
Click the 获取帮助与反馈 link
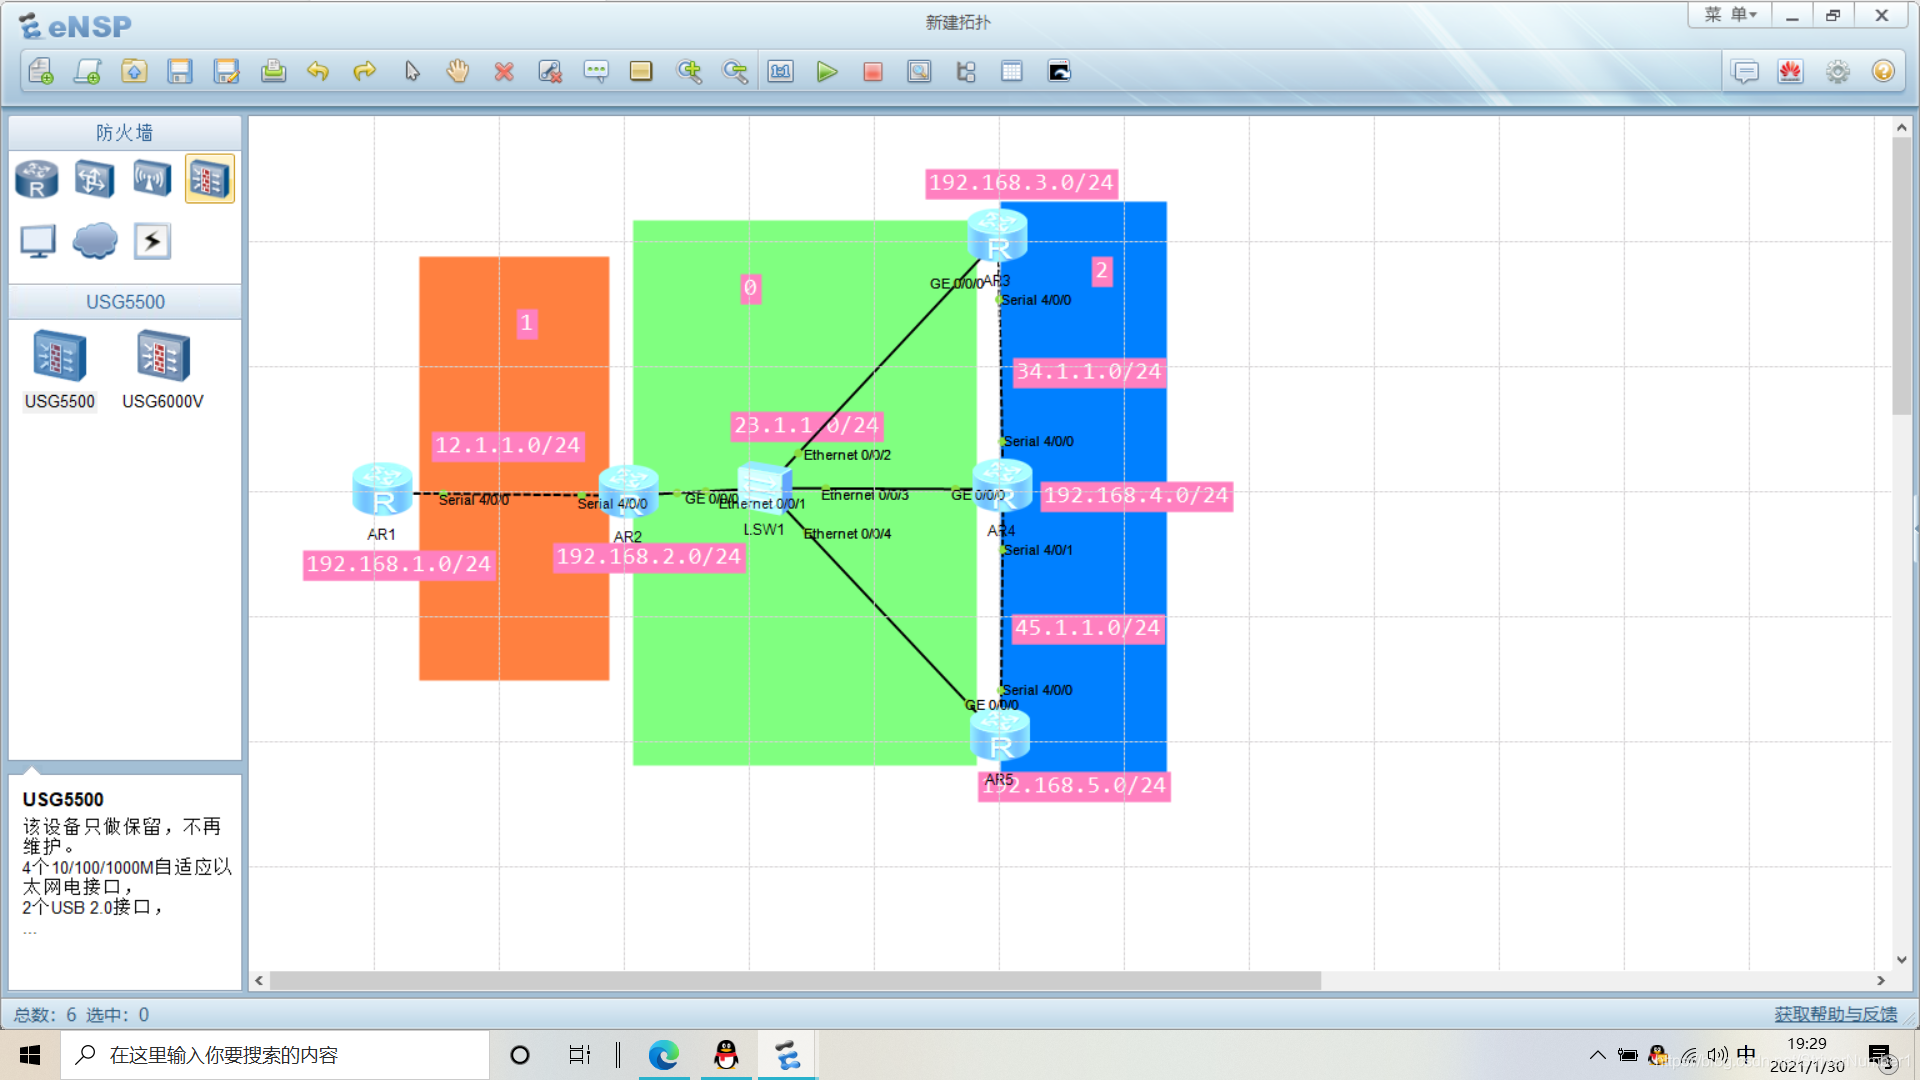coord(1835,1014)
